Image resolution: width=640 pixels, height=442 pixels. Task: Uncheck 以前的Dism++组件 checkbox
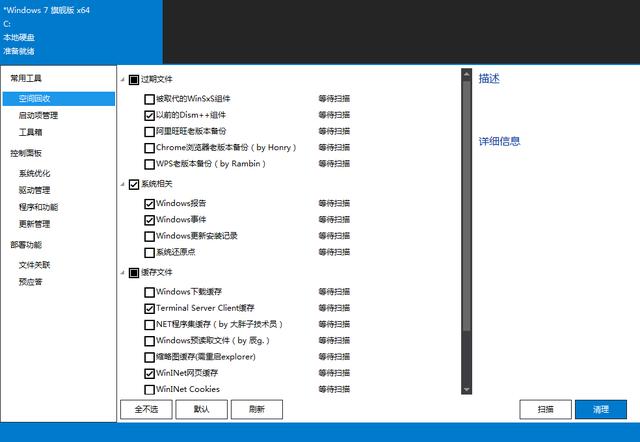tap(149, 115)
